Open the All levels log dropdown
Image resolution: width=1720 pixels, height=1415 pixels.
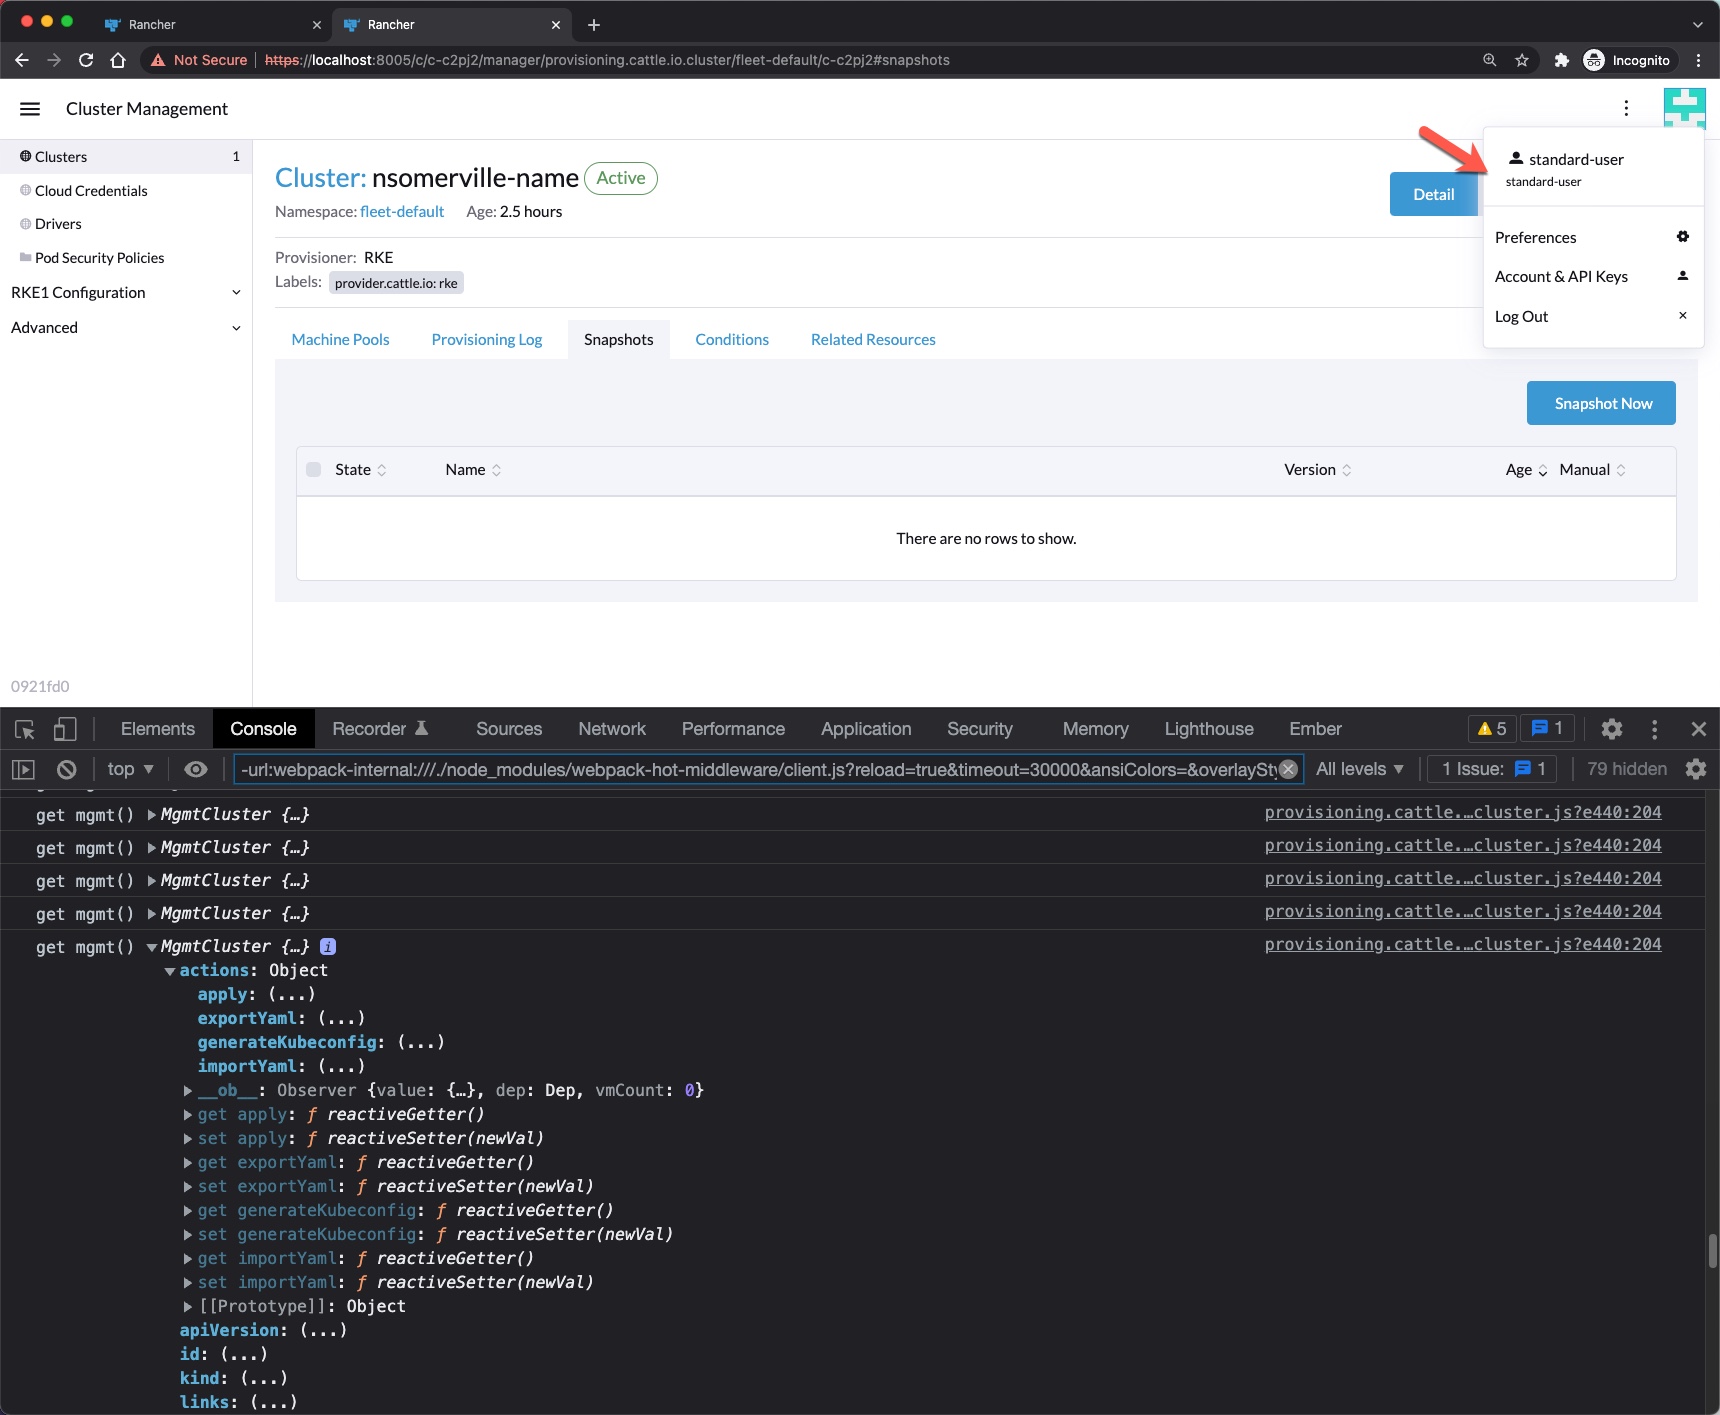pyautogui.click(x=1360, y=769)
